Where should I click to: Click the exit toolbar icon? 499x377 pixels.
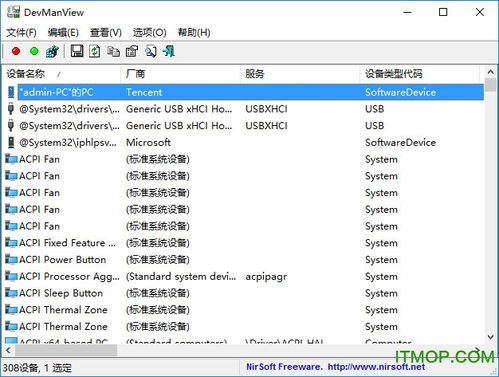(169, 51)
